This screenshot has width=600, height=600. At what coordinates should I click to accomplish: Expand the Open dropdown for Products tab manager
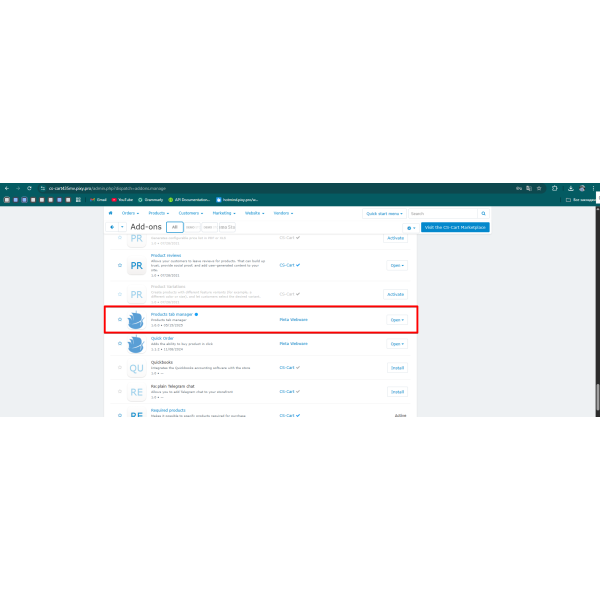[x=397, y=320]
